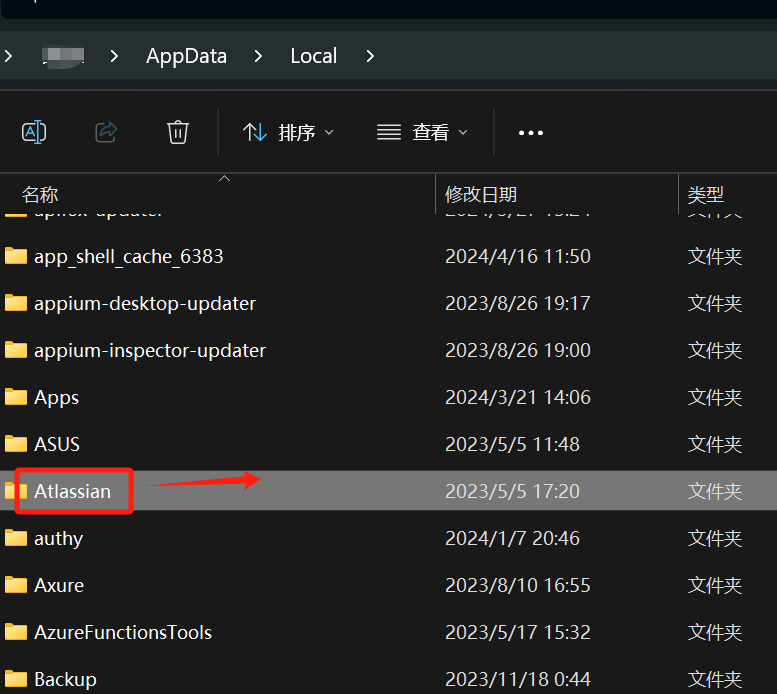777x694 pixels.
Task: Open the three-dots more options menu
Action: click(x=530, y=132)
